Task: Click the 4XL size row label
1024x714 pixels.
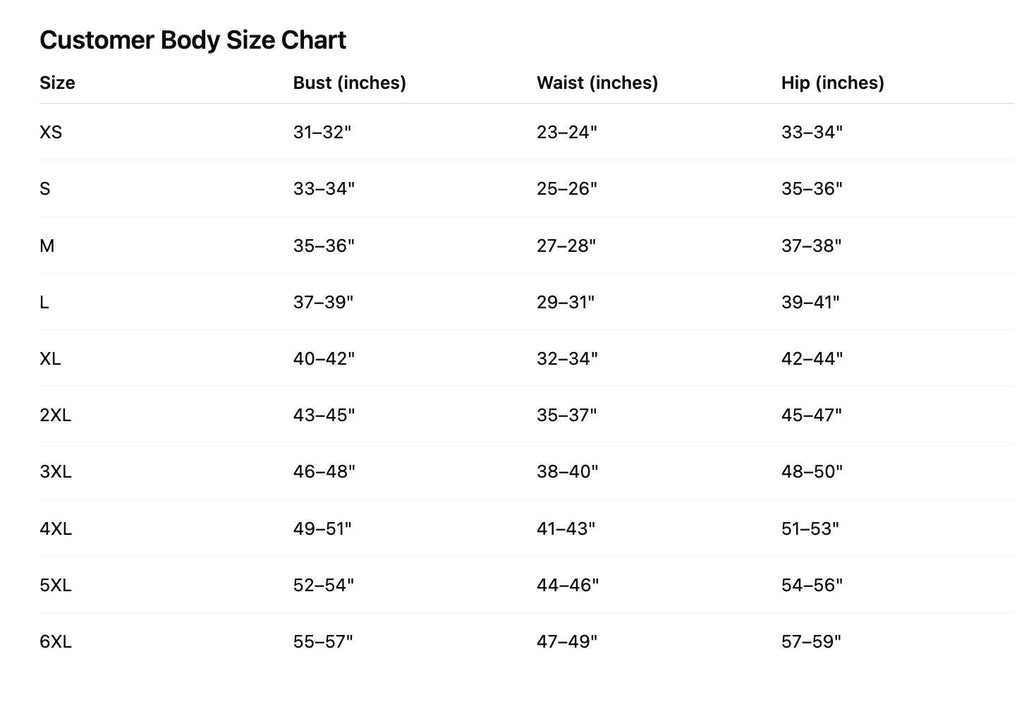Action: tap(56, 528)
